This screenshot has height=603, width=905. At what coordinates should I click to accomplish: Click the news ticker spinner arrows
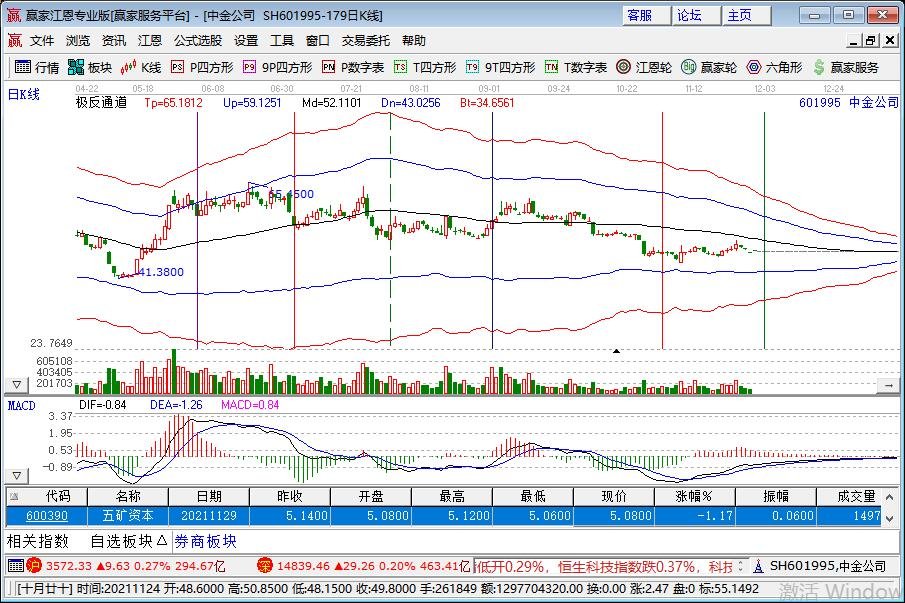coord(741,567)
